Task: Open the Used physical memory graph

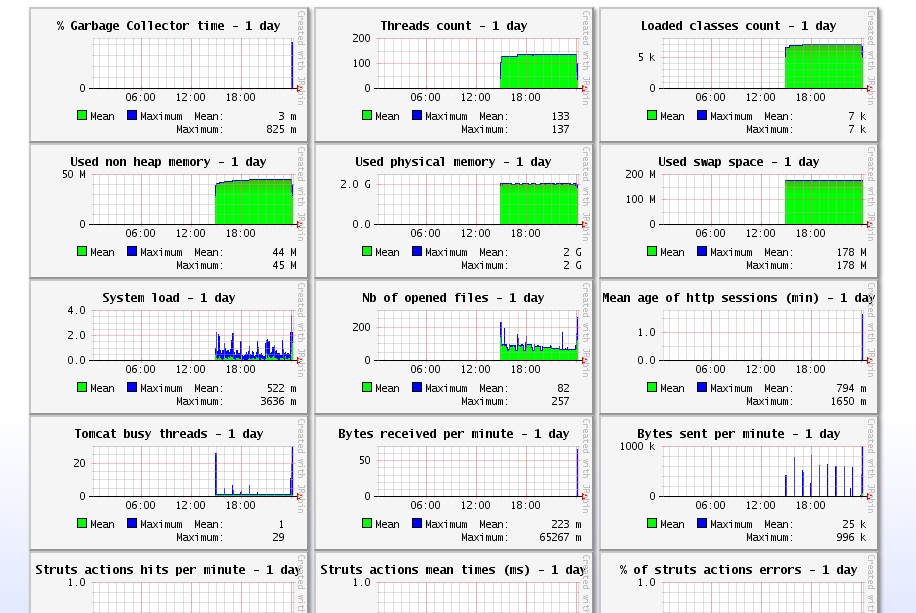Action: pos(454,211)
